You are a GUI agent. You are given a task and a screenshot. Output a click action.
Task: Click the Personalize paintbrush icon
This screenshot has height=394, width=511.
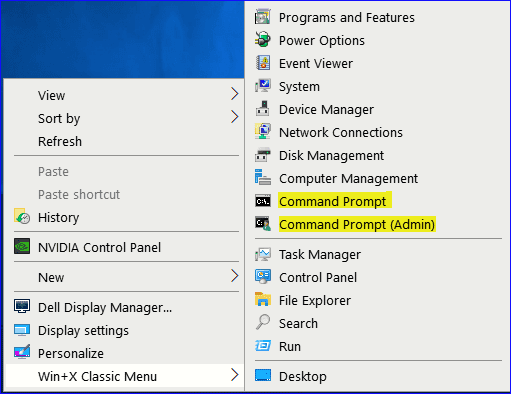pos(22,352)
